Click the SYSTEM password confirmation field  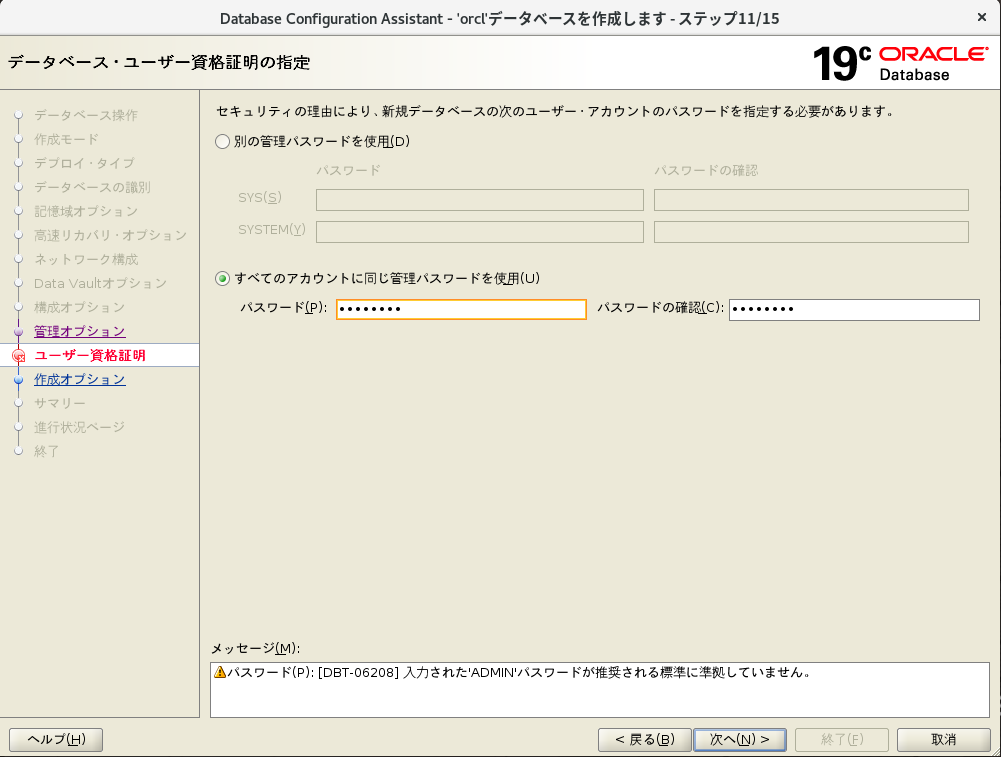pyautogui.click(x=811, y=232)
